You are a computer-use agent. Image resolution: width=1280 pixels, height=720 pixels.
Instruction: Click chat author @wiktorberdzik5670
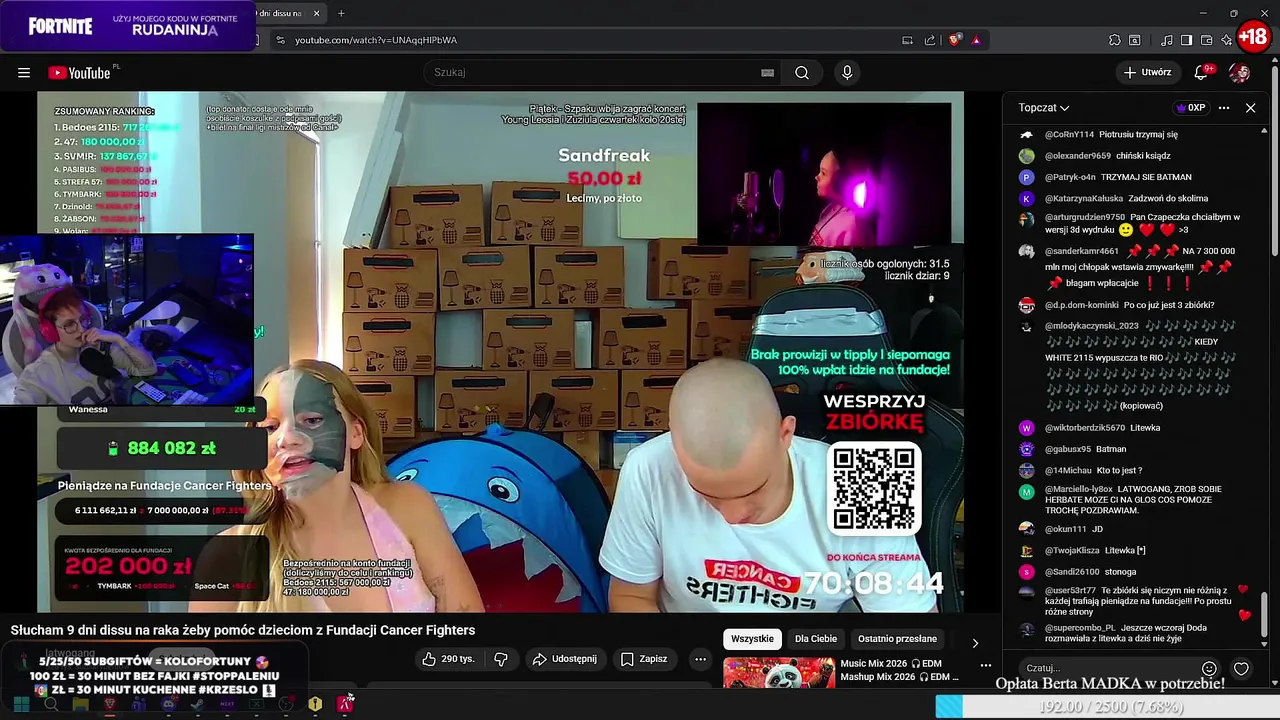point(1085,428)
